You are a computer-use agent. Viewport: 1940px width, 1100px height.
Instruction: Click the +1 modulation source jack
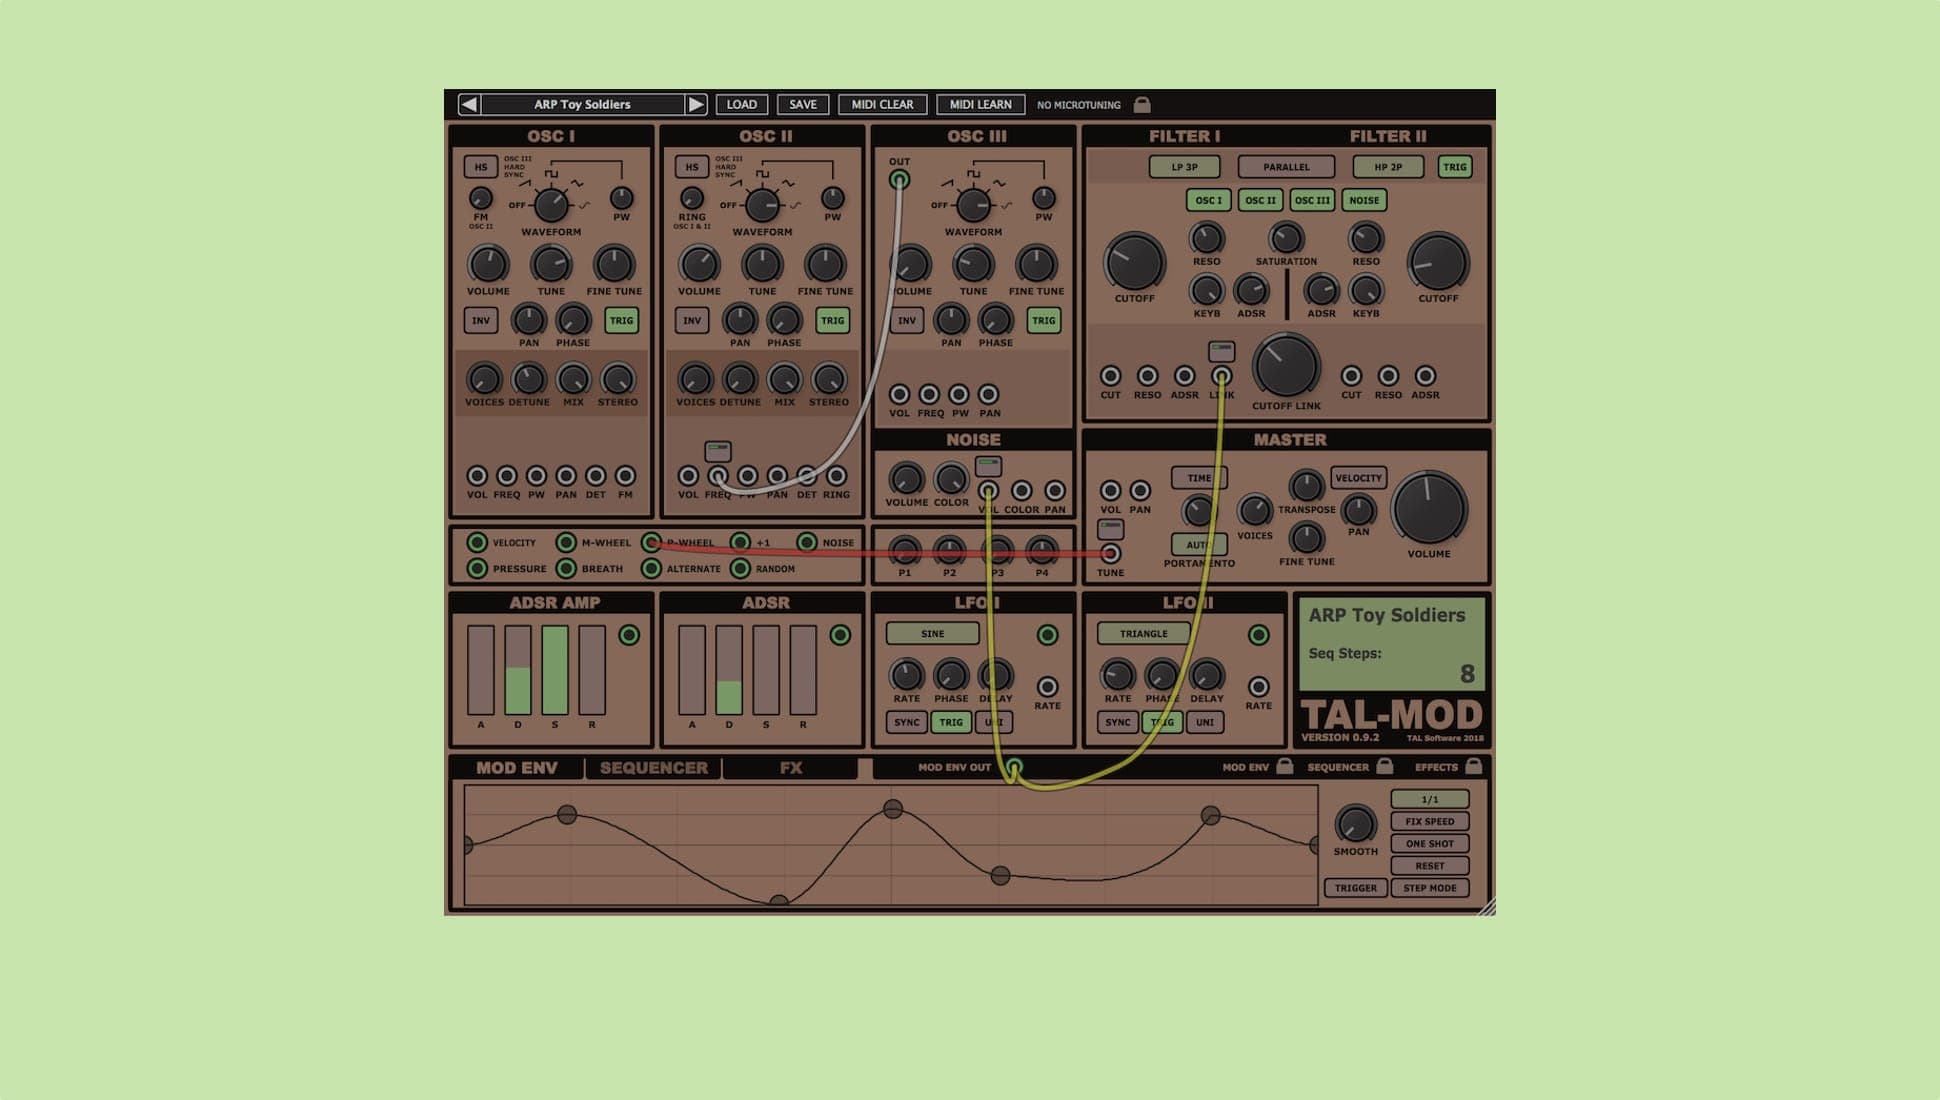740,542
